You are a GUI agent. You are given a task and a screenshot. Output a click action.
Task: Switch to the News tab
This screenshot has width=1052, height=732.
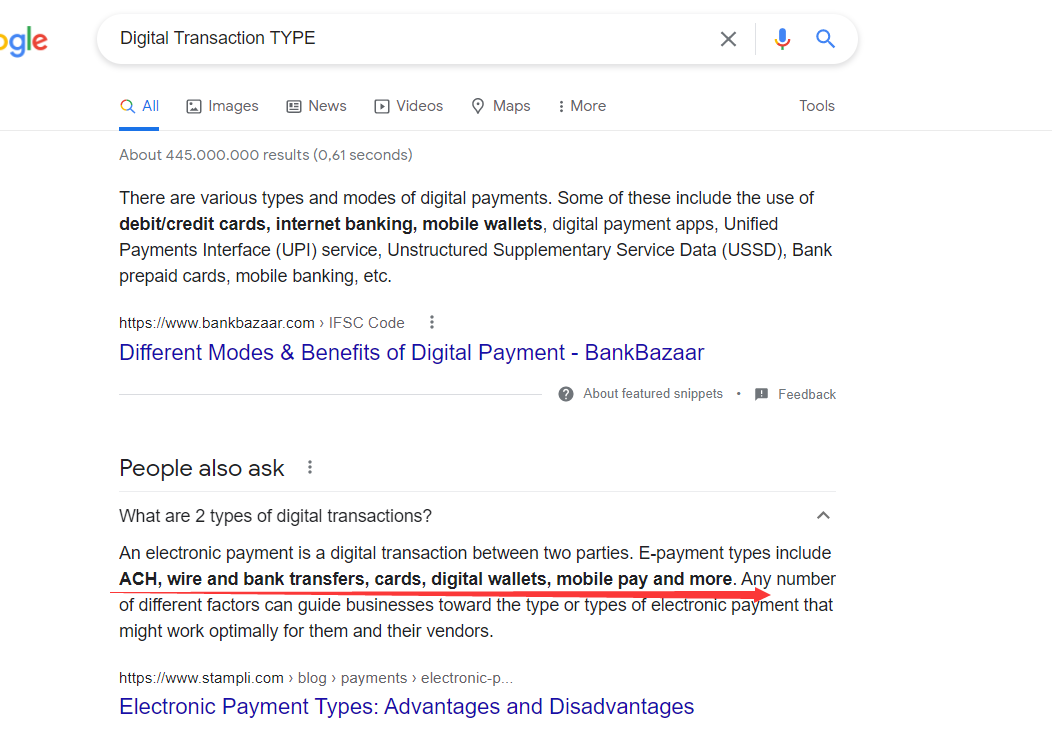coord(316,106)
